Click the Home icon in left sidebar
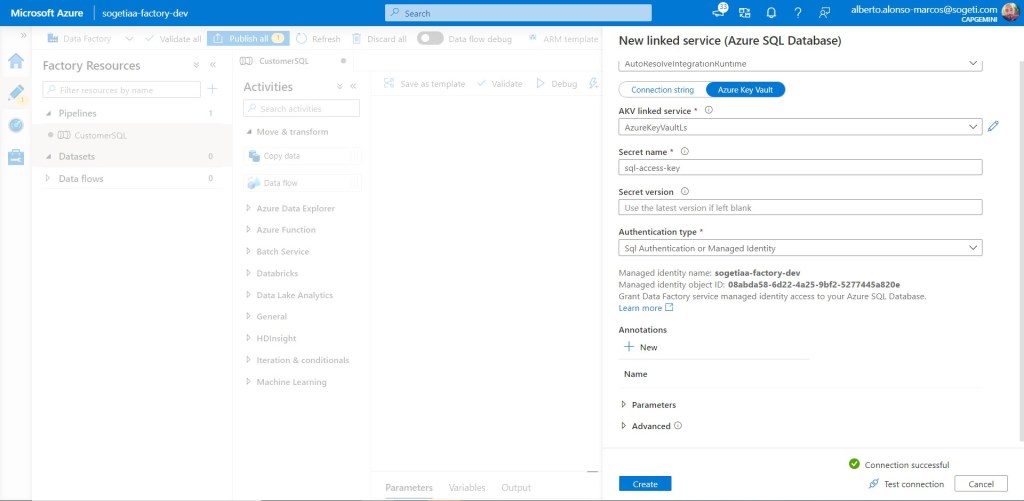Image resolution: width=1024 pixels, height=501 pixels. [x=16, y=61]
